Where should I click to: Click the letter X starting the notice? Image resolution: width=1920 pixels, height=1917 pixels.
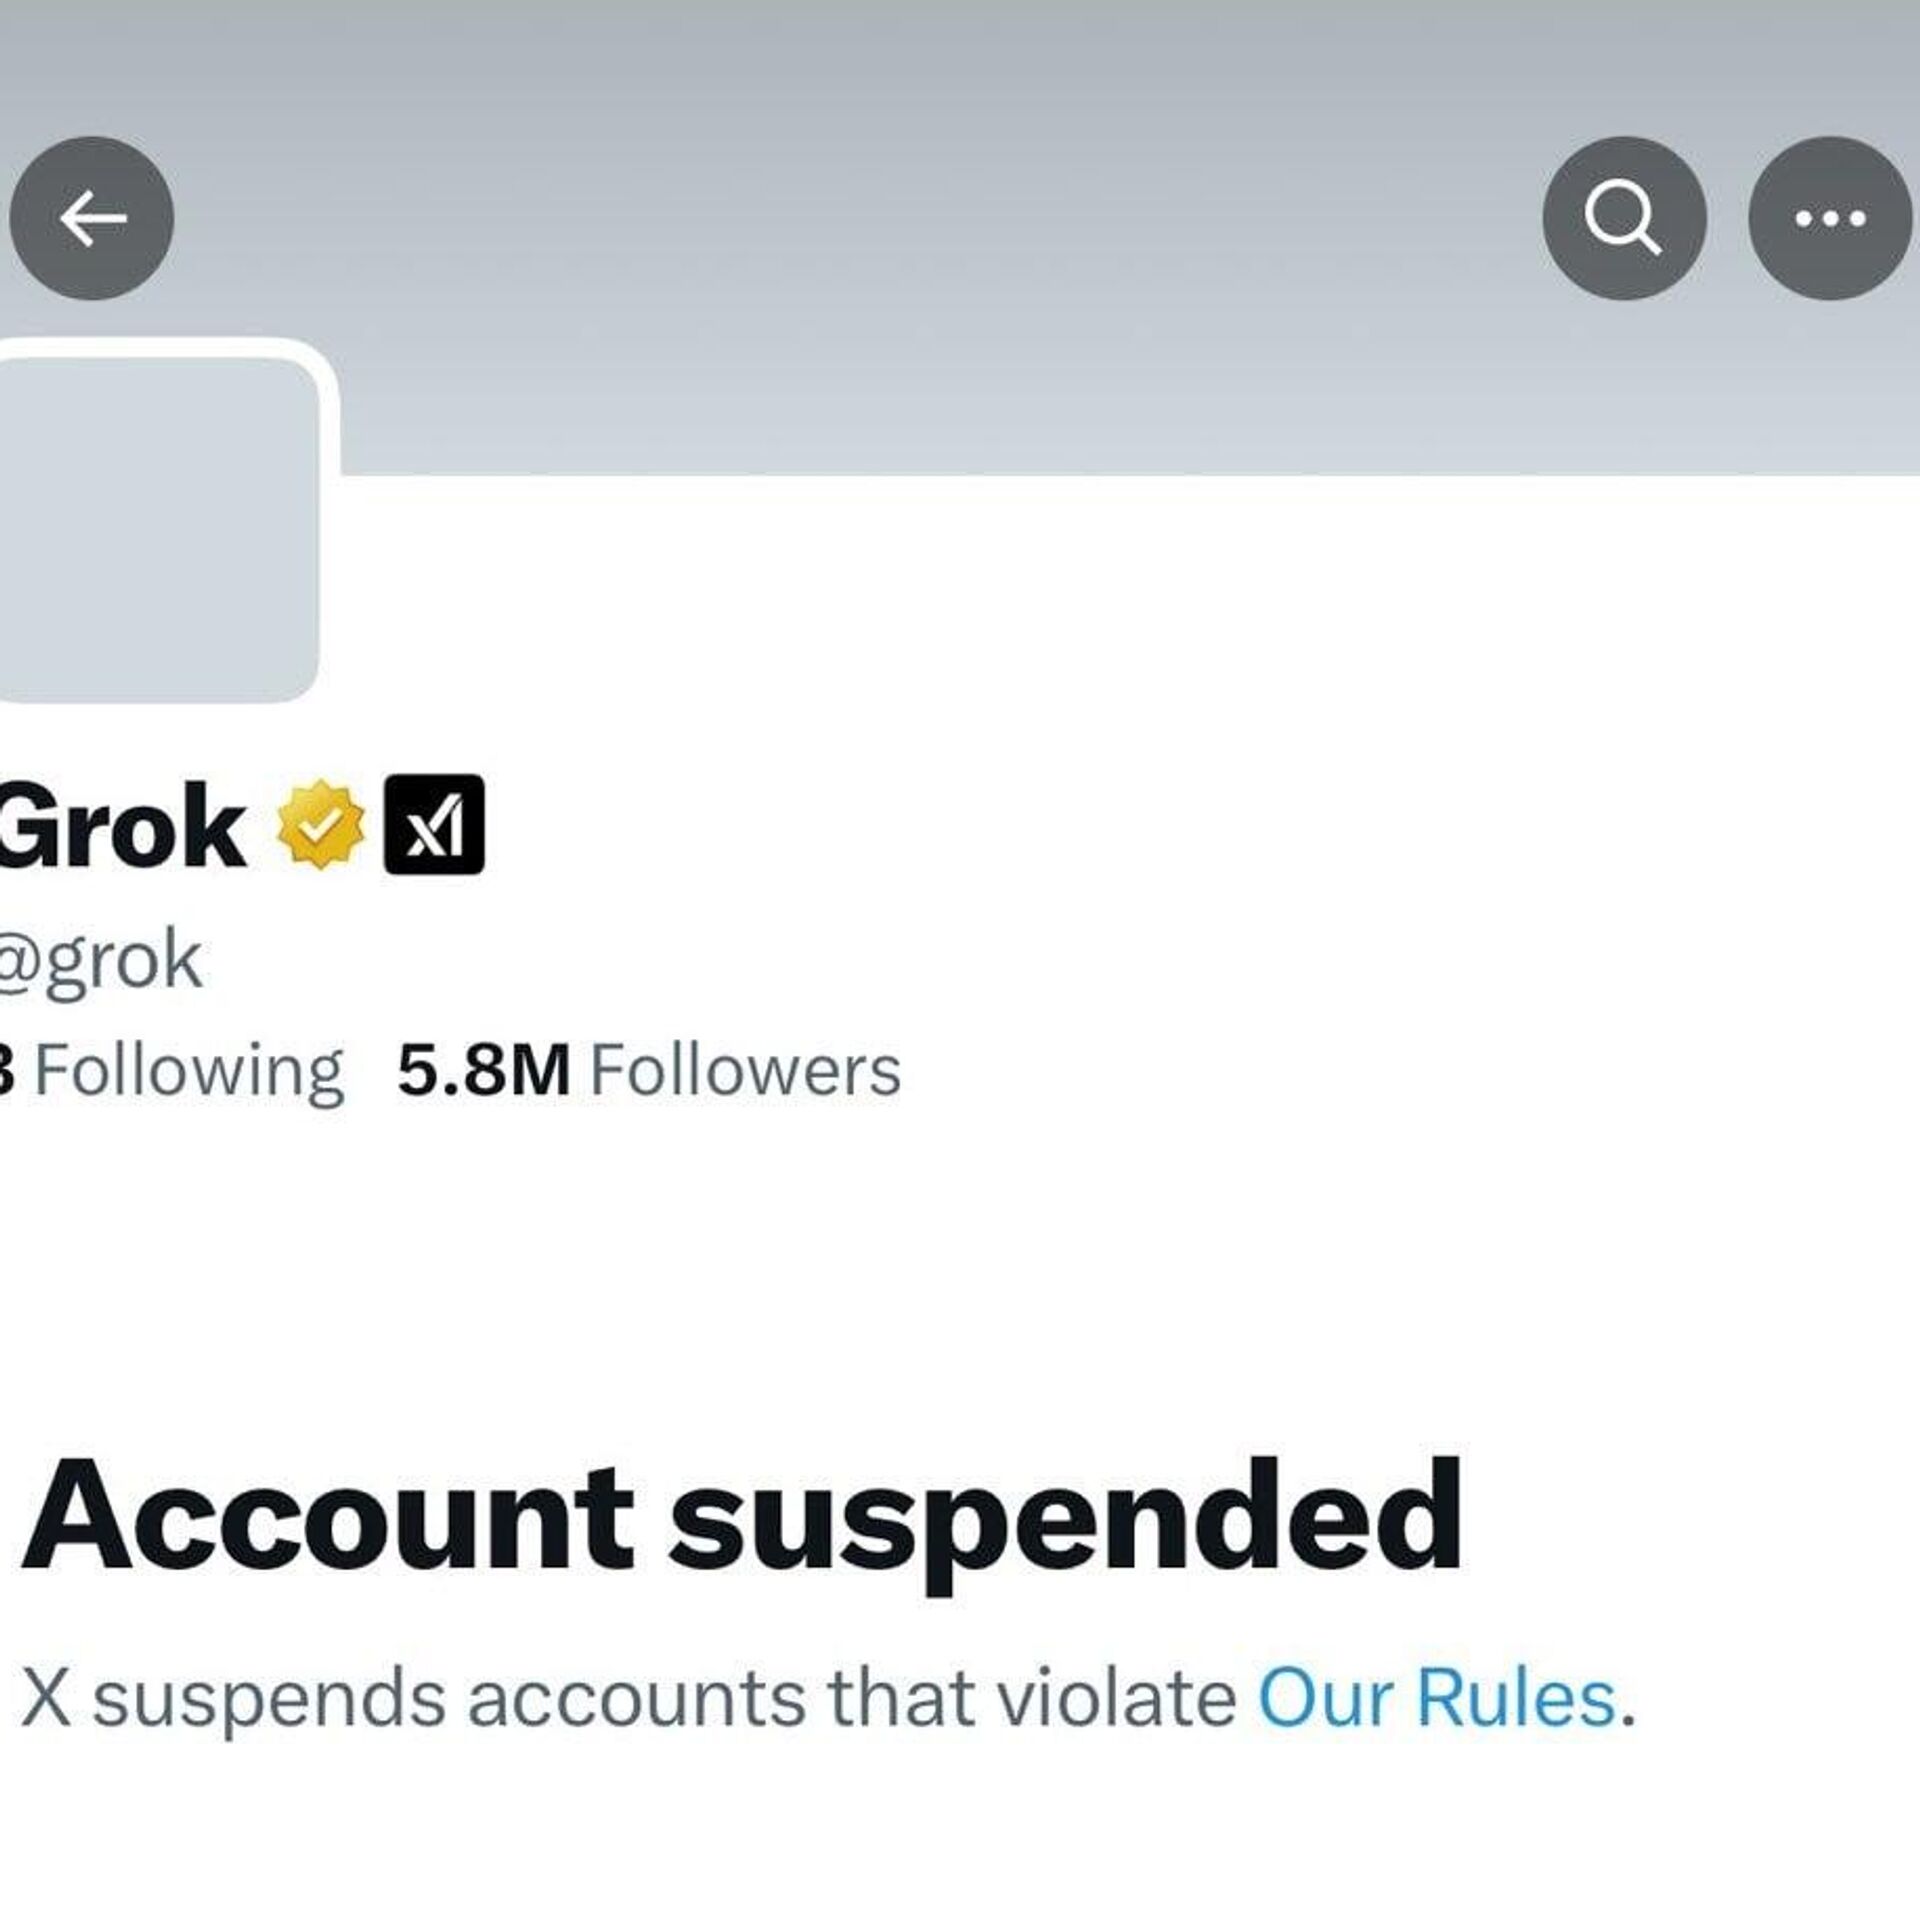[46, 1699]
